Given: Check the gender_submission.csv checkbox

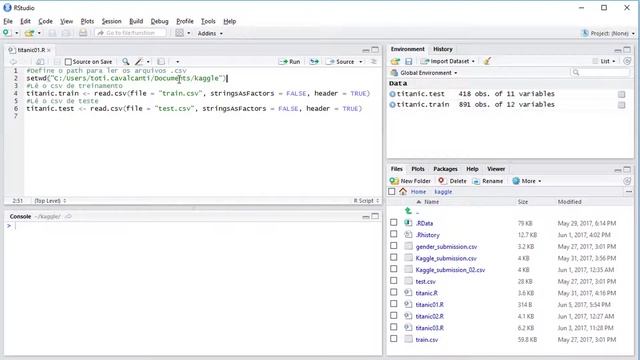Looking at the screenshot, I should coord(393,246).
